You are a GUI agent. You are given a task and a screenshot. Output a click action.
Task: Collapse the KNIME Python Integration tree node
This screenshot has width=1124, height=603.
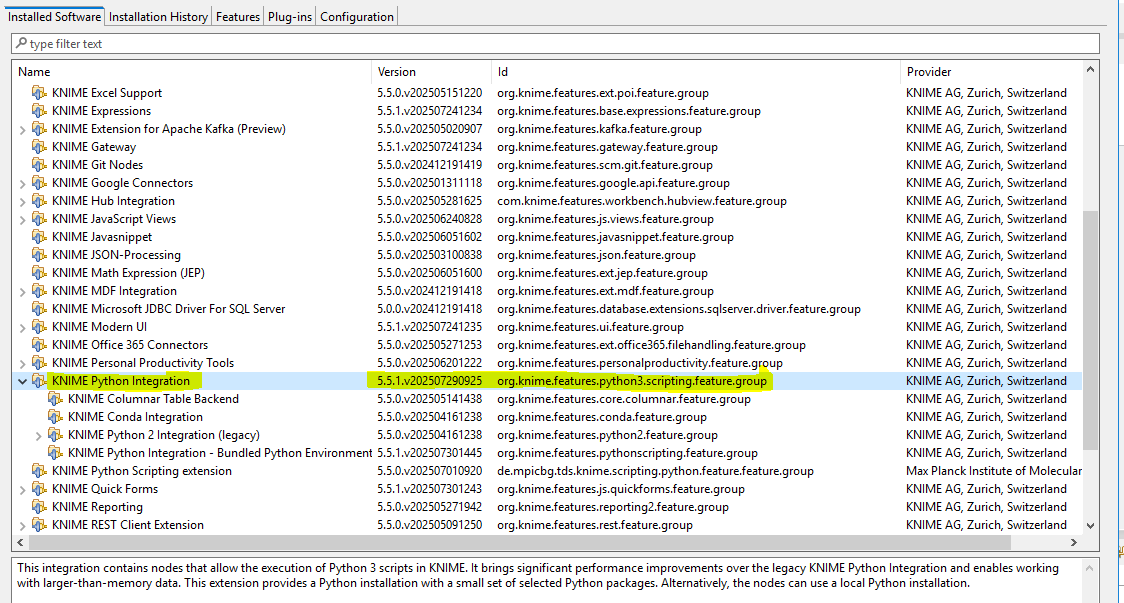(x=22, y=381)
